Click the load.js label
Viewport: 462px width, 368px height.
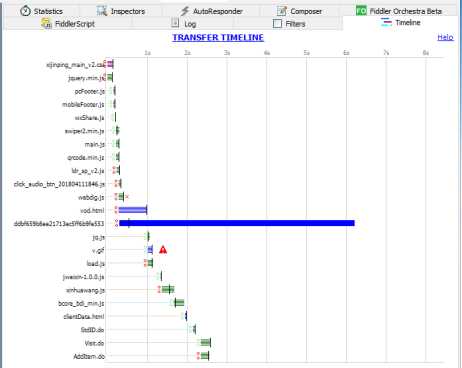(x=96, y=263)
